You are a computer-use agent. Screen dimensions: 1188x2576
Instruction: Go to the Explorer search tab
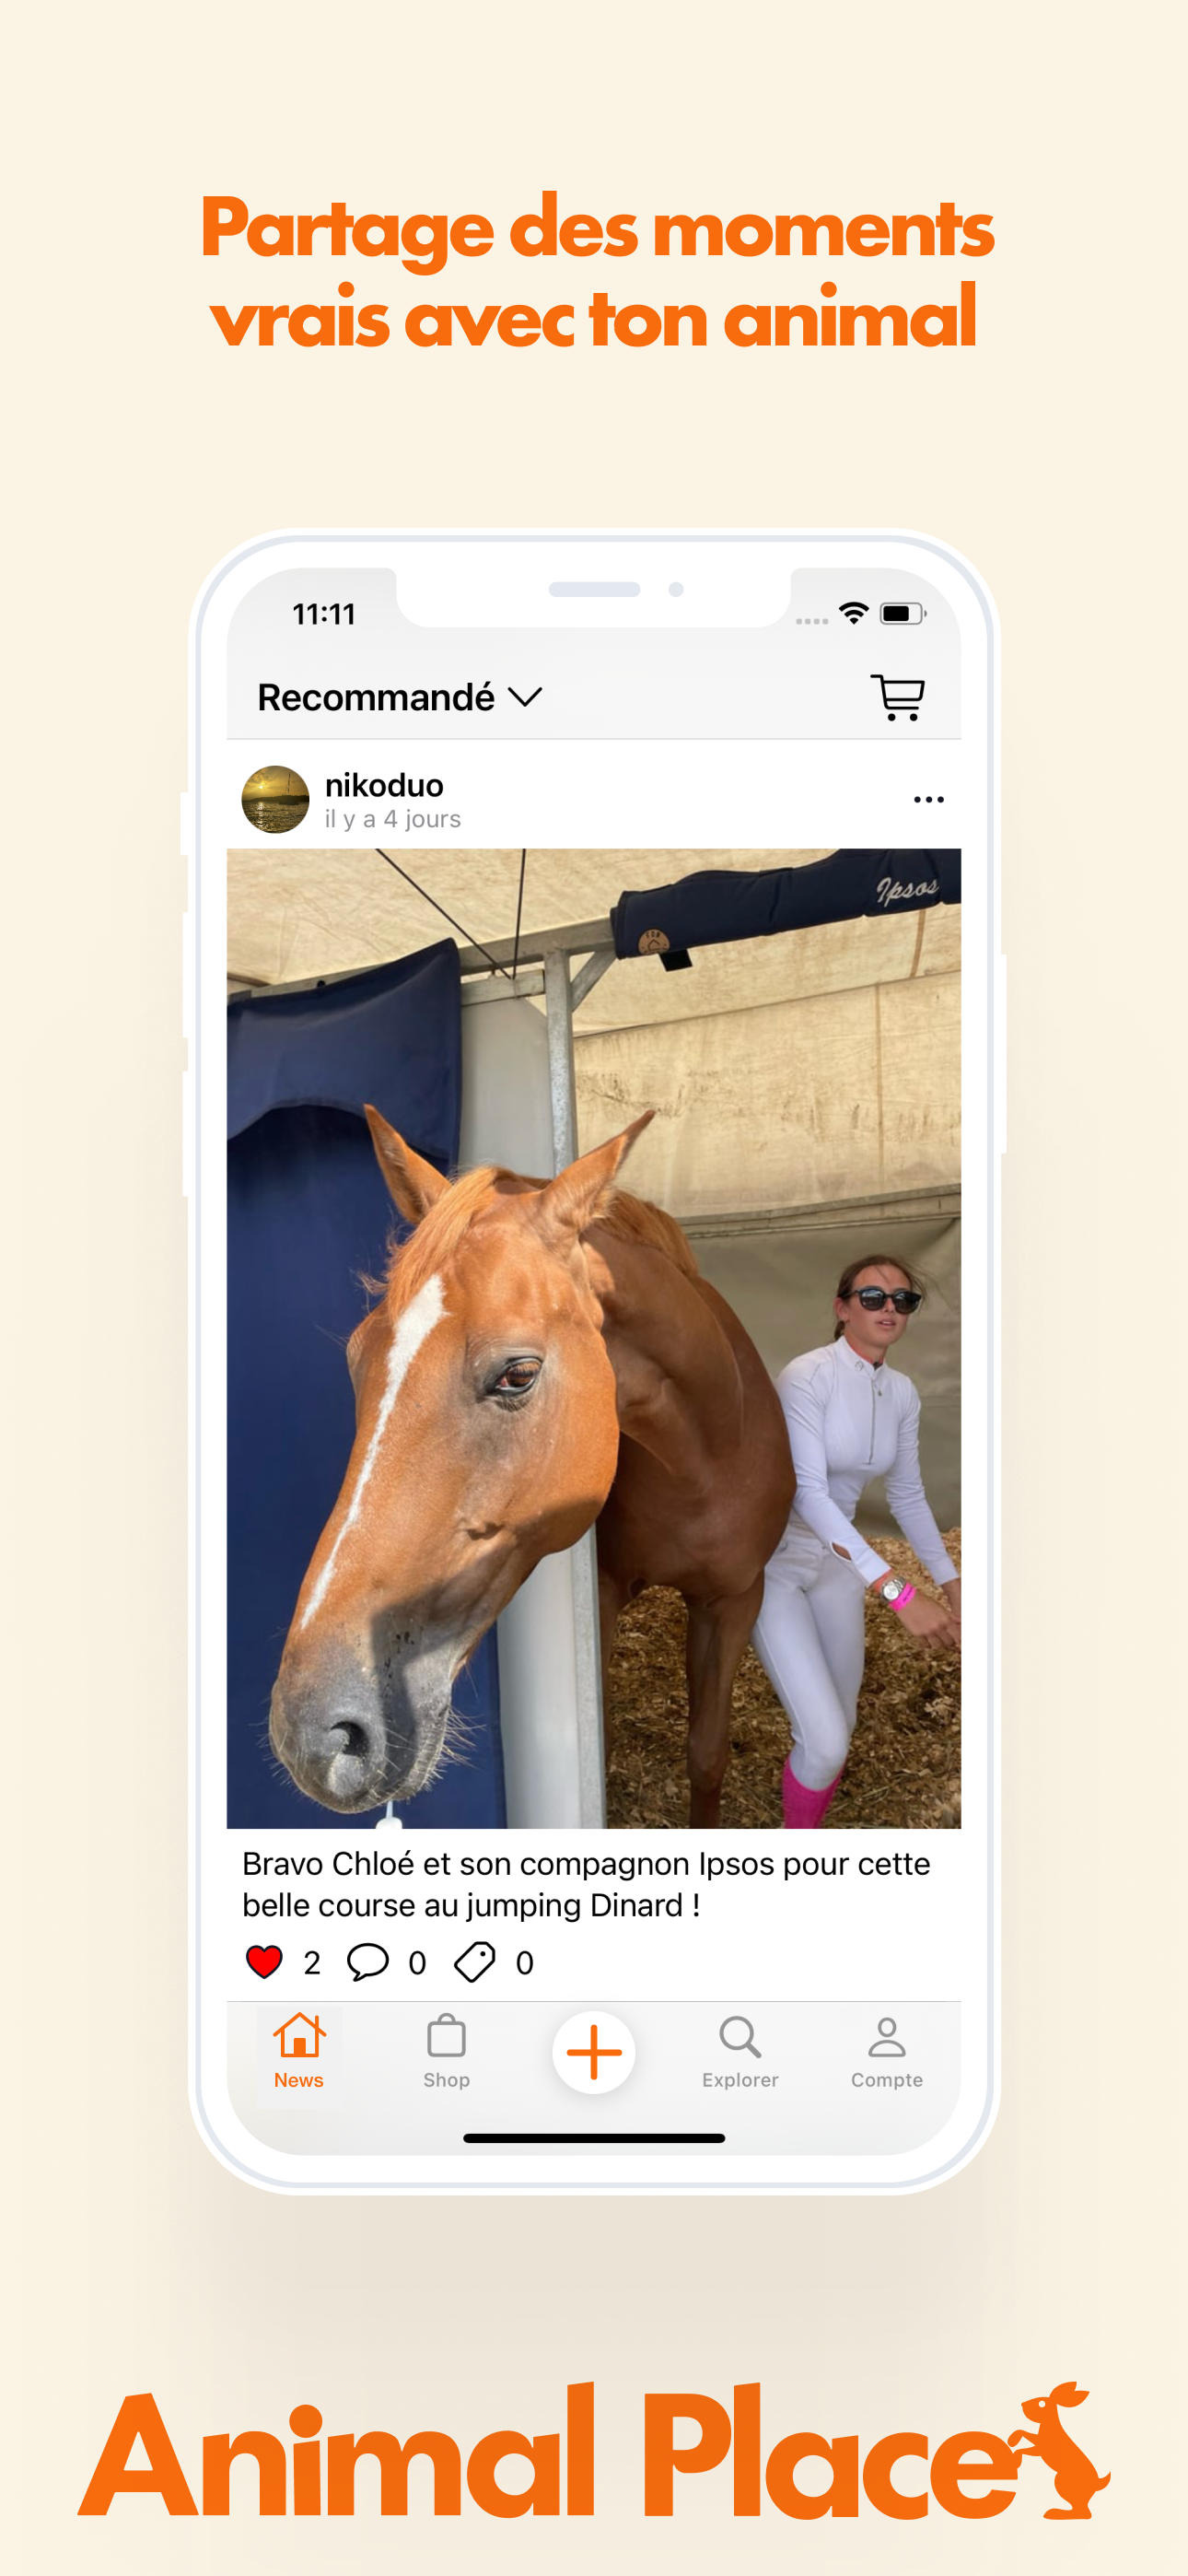point(740,2052)
